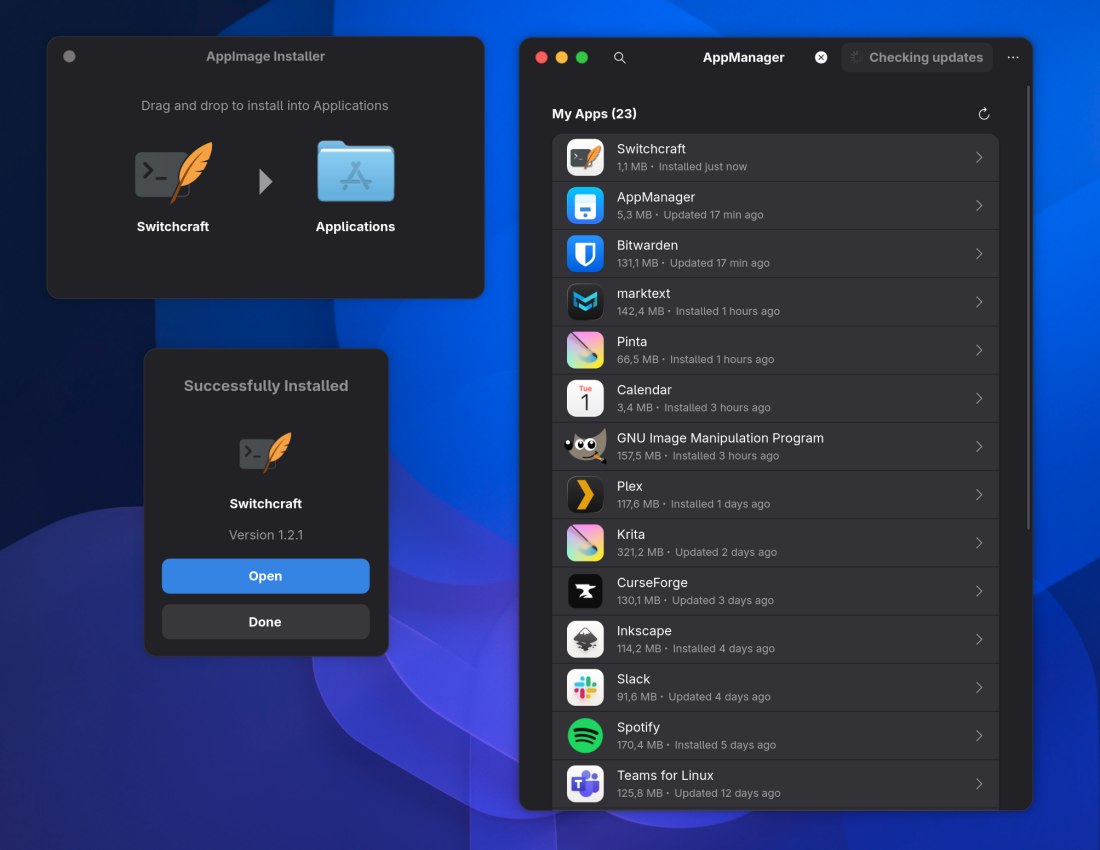Click the GIMP mascot icon

(585, 446)
